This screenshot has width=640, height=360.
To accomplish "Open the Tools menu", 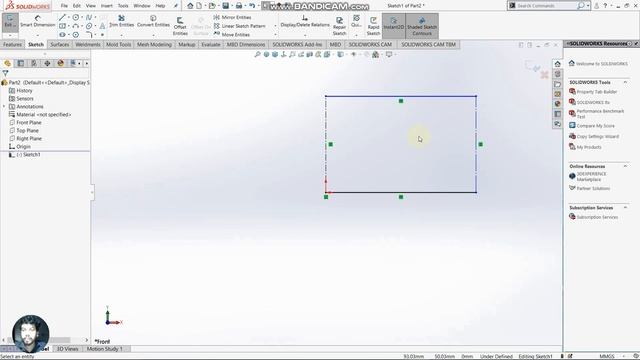I will 123,6.
